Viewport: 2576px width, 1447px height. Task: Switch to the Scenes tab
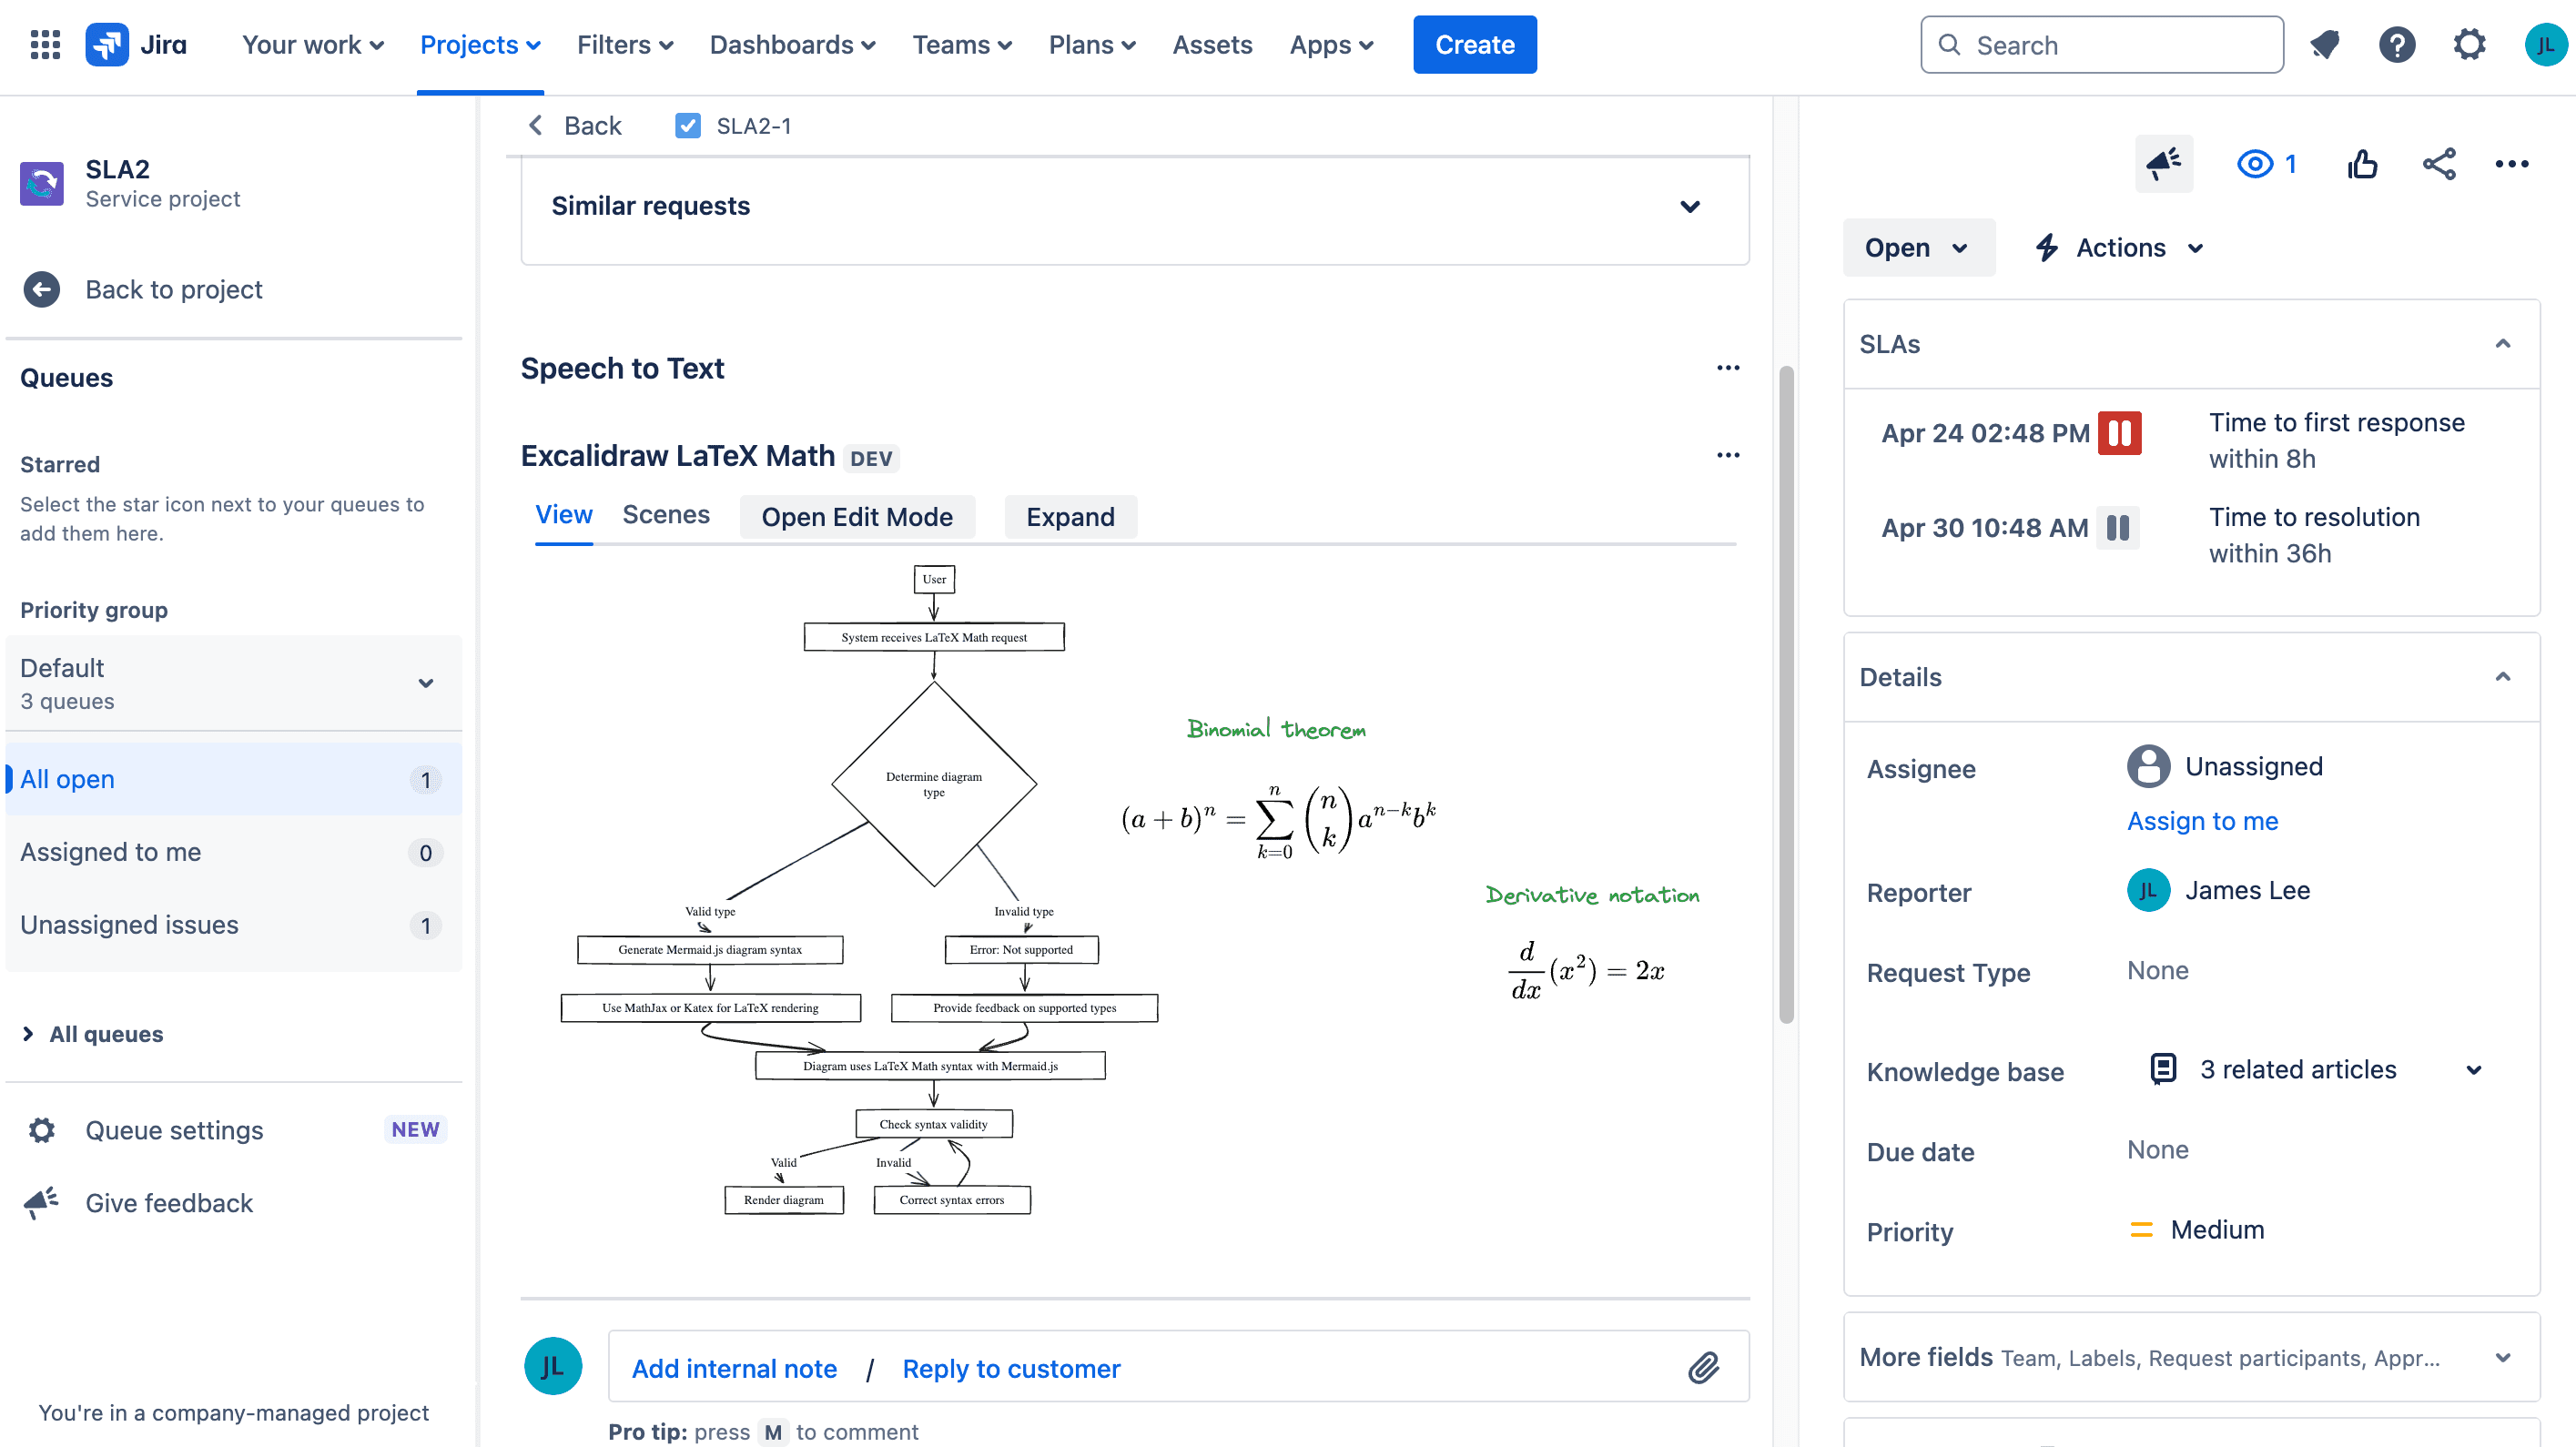666,515
